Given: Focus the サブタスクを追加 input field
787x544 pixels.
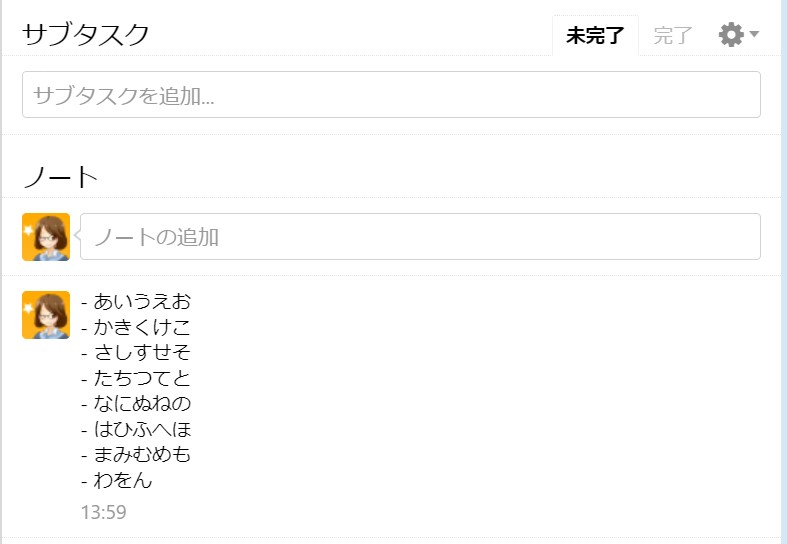Looking at the screenshot, I should coord(391,95).
